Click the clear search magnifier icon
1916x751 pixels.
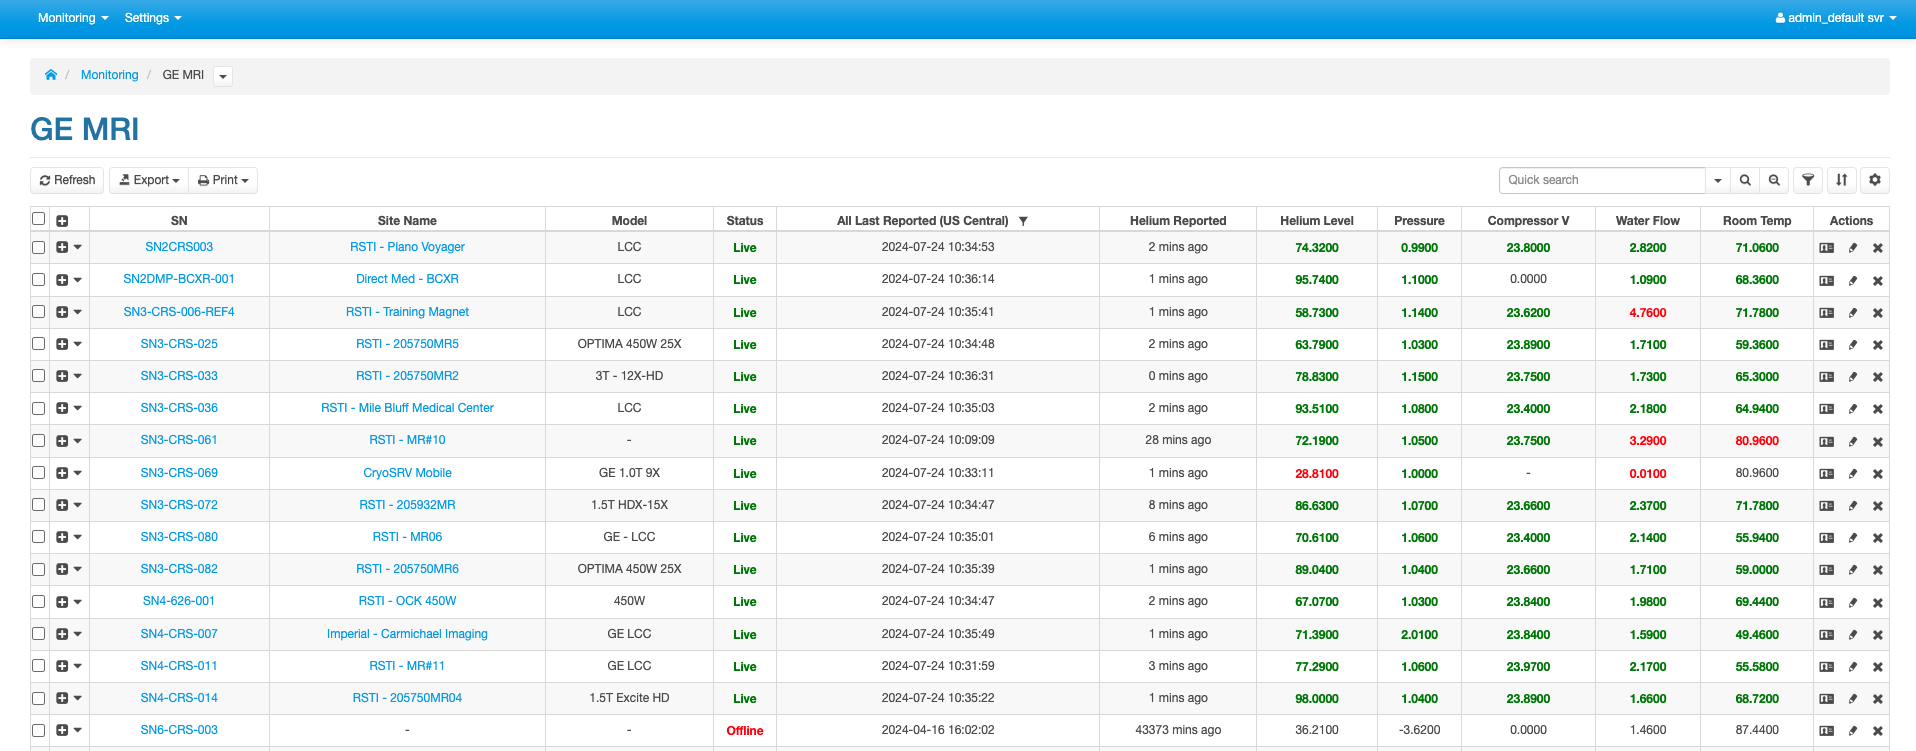1774,180
